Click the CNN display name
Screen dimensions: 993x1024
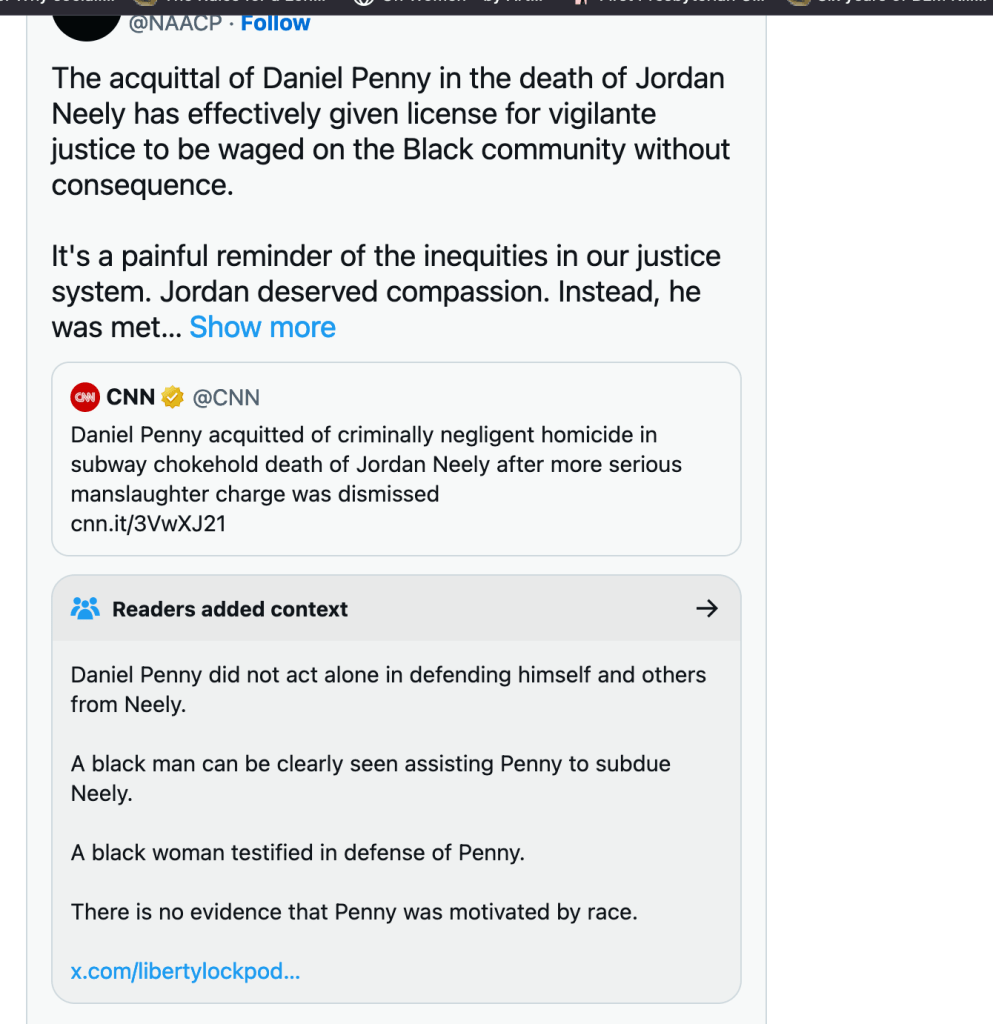(x=130, y=397)
